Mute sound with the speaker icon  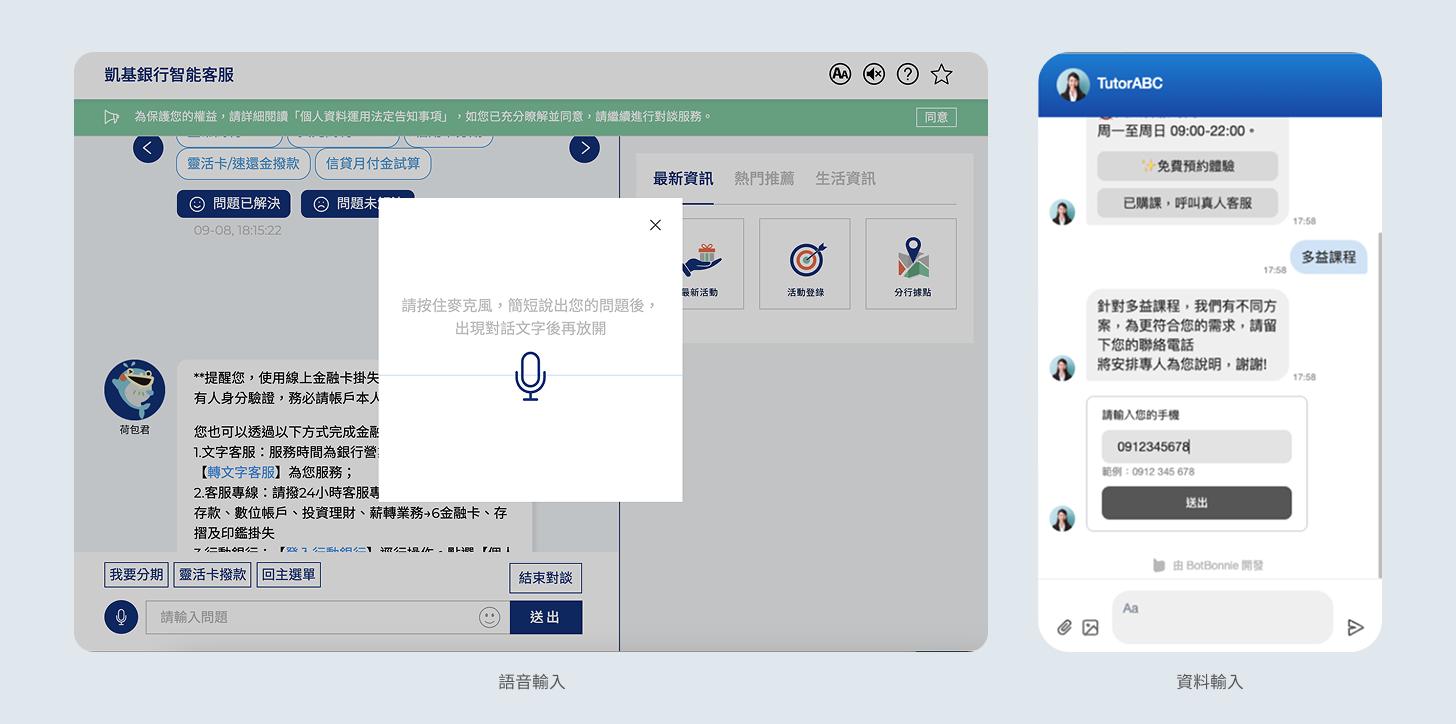[x=874, y=74]
